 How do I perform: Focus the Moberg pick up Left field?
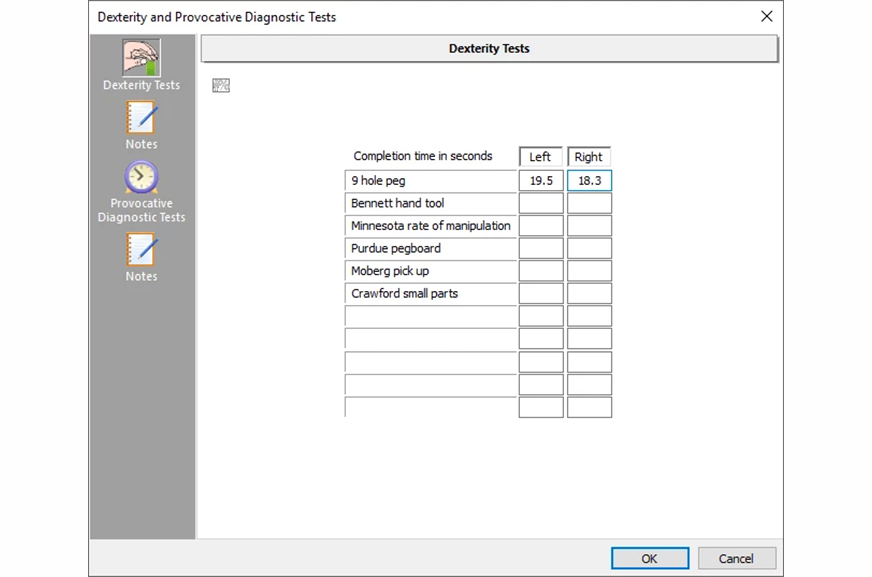pos(541,271)
